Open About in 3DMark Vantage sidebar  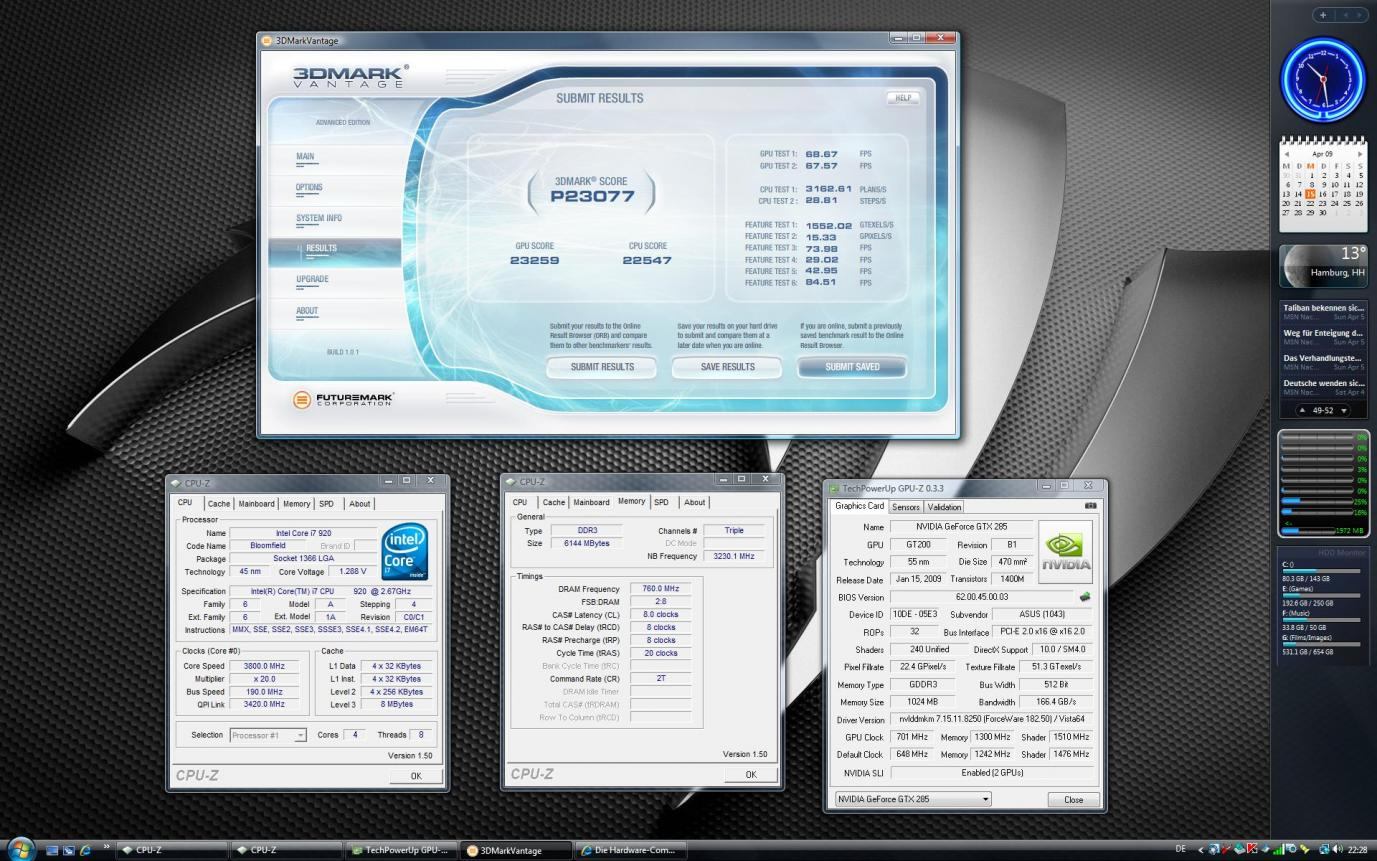[307, 311]
